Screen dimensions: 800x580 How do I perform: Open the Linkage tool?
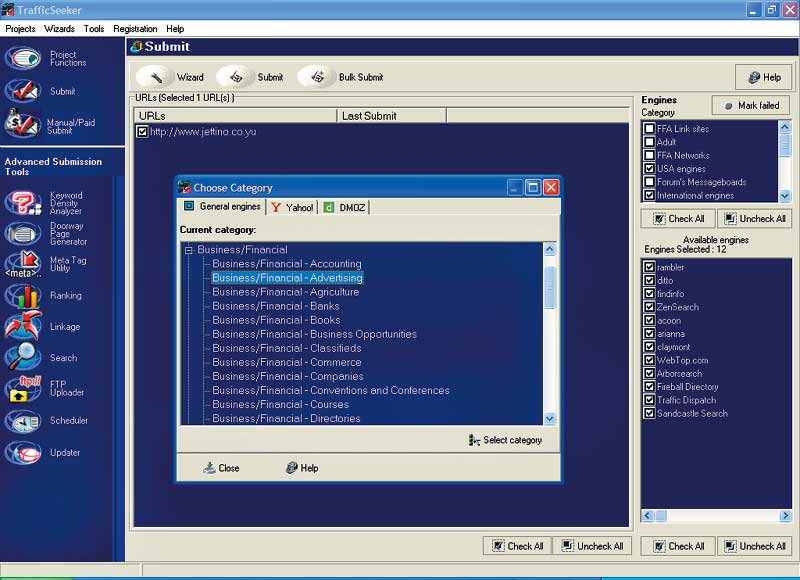42,326
